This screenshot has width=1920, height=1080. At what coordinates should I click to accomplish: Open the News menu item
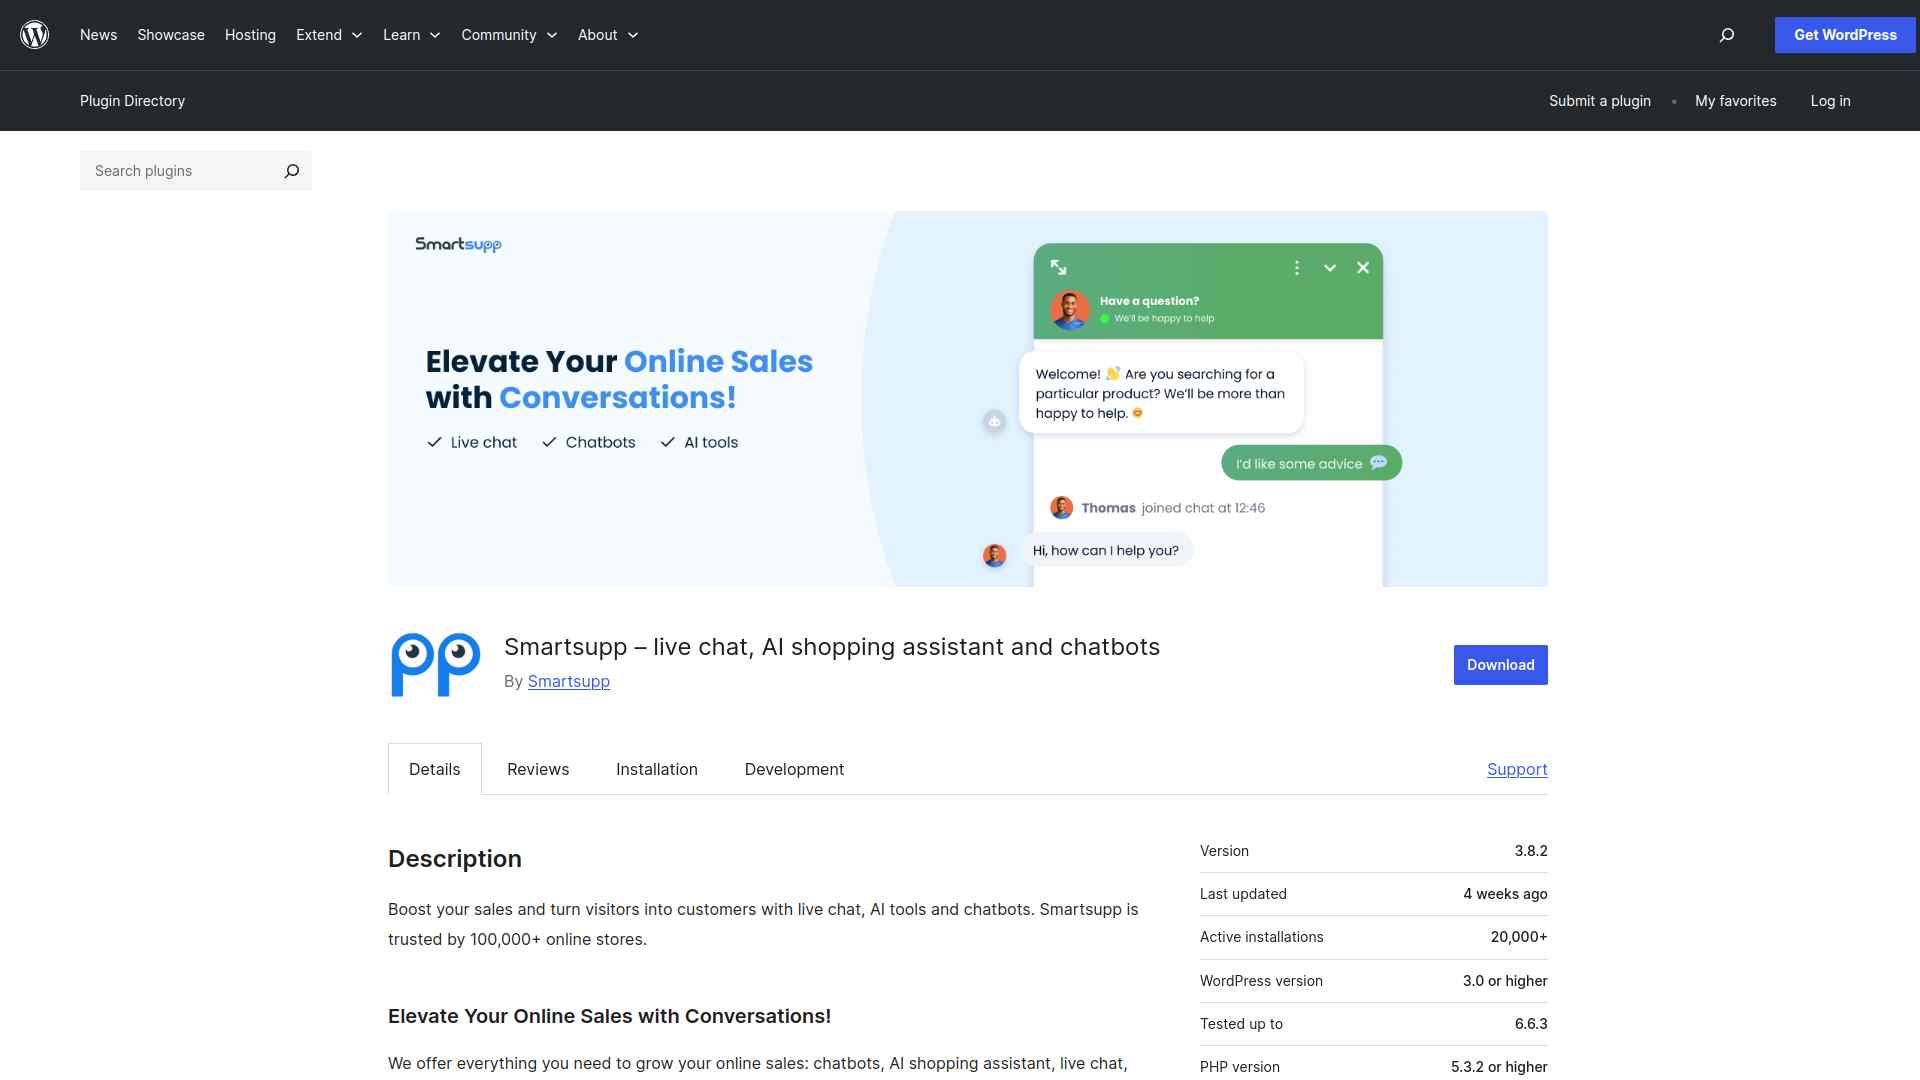[x=98, y=35]
